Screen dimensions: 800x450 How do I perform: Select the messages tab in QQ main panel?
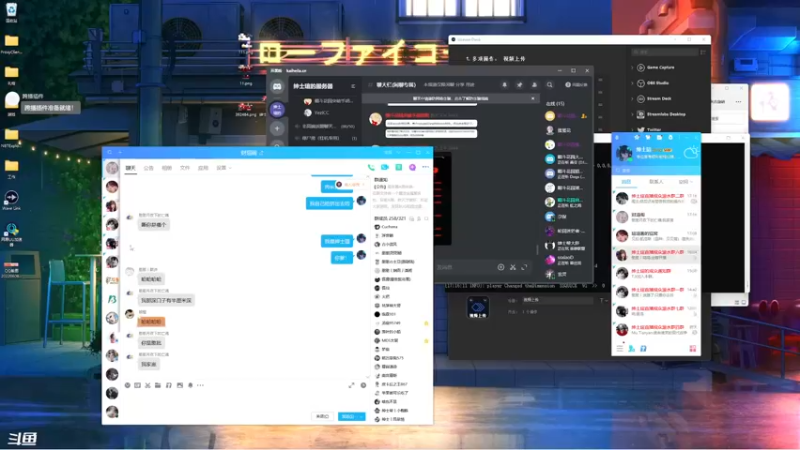626,182
